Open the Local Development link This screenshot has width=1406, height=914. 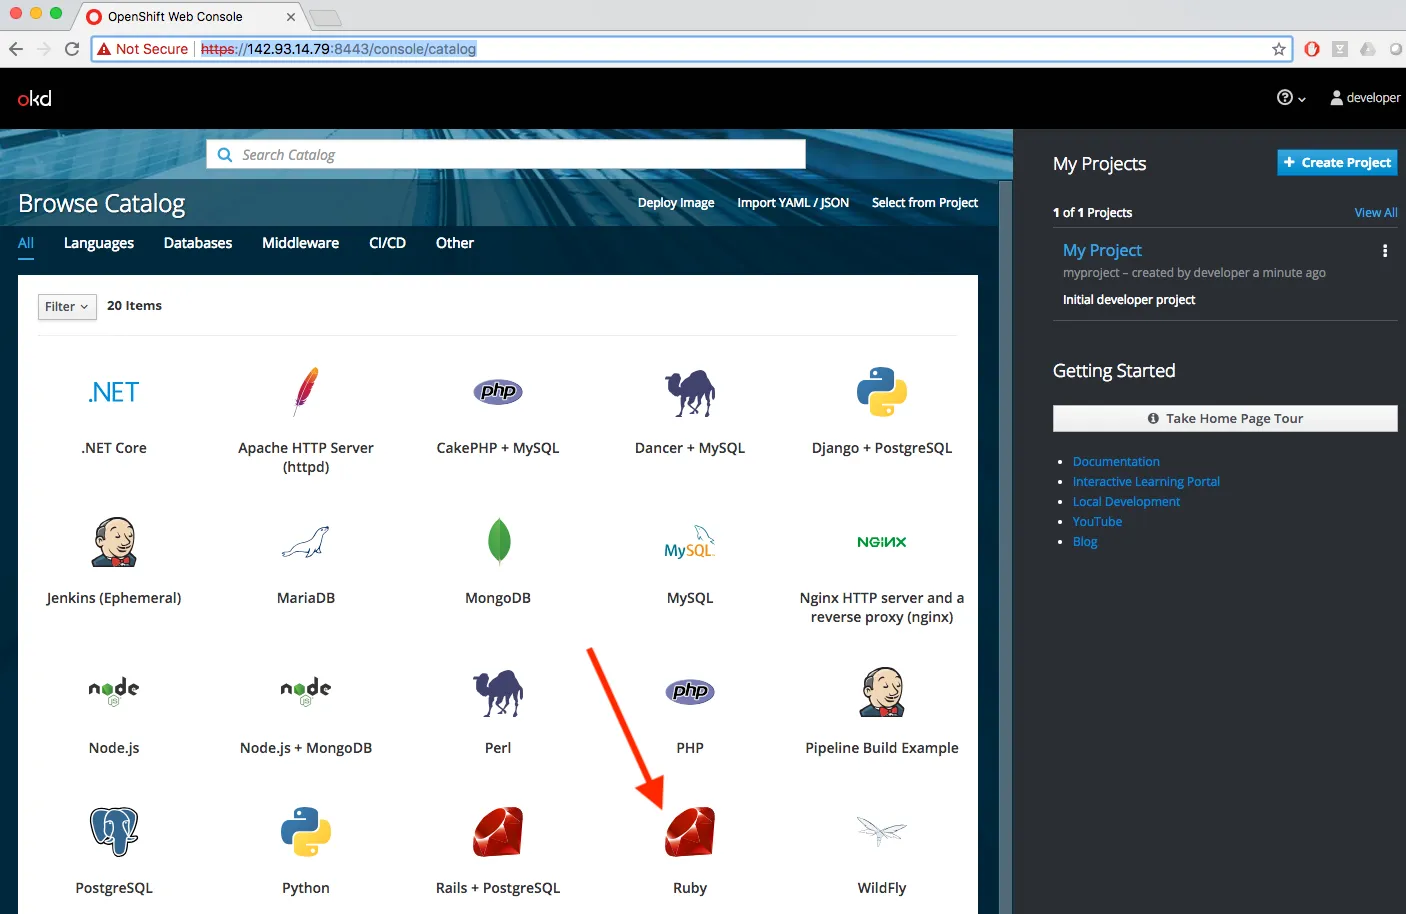pos(1126,502)
